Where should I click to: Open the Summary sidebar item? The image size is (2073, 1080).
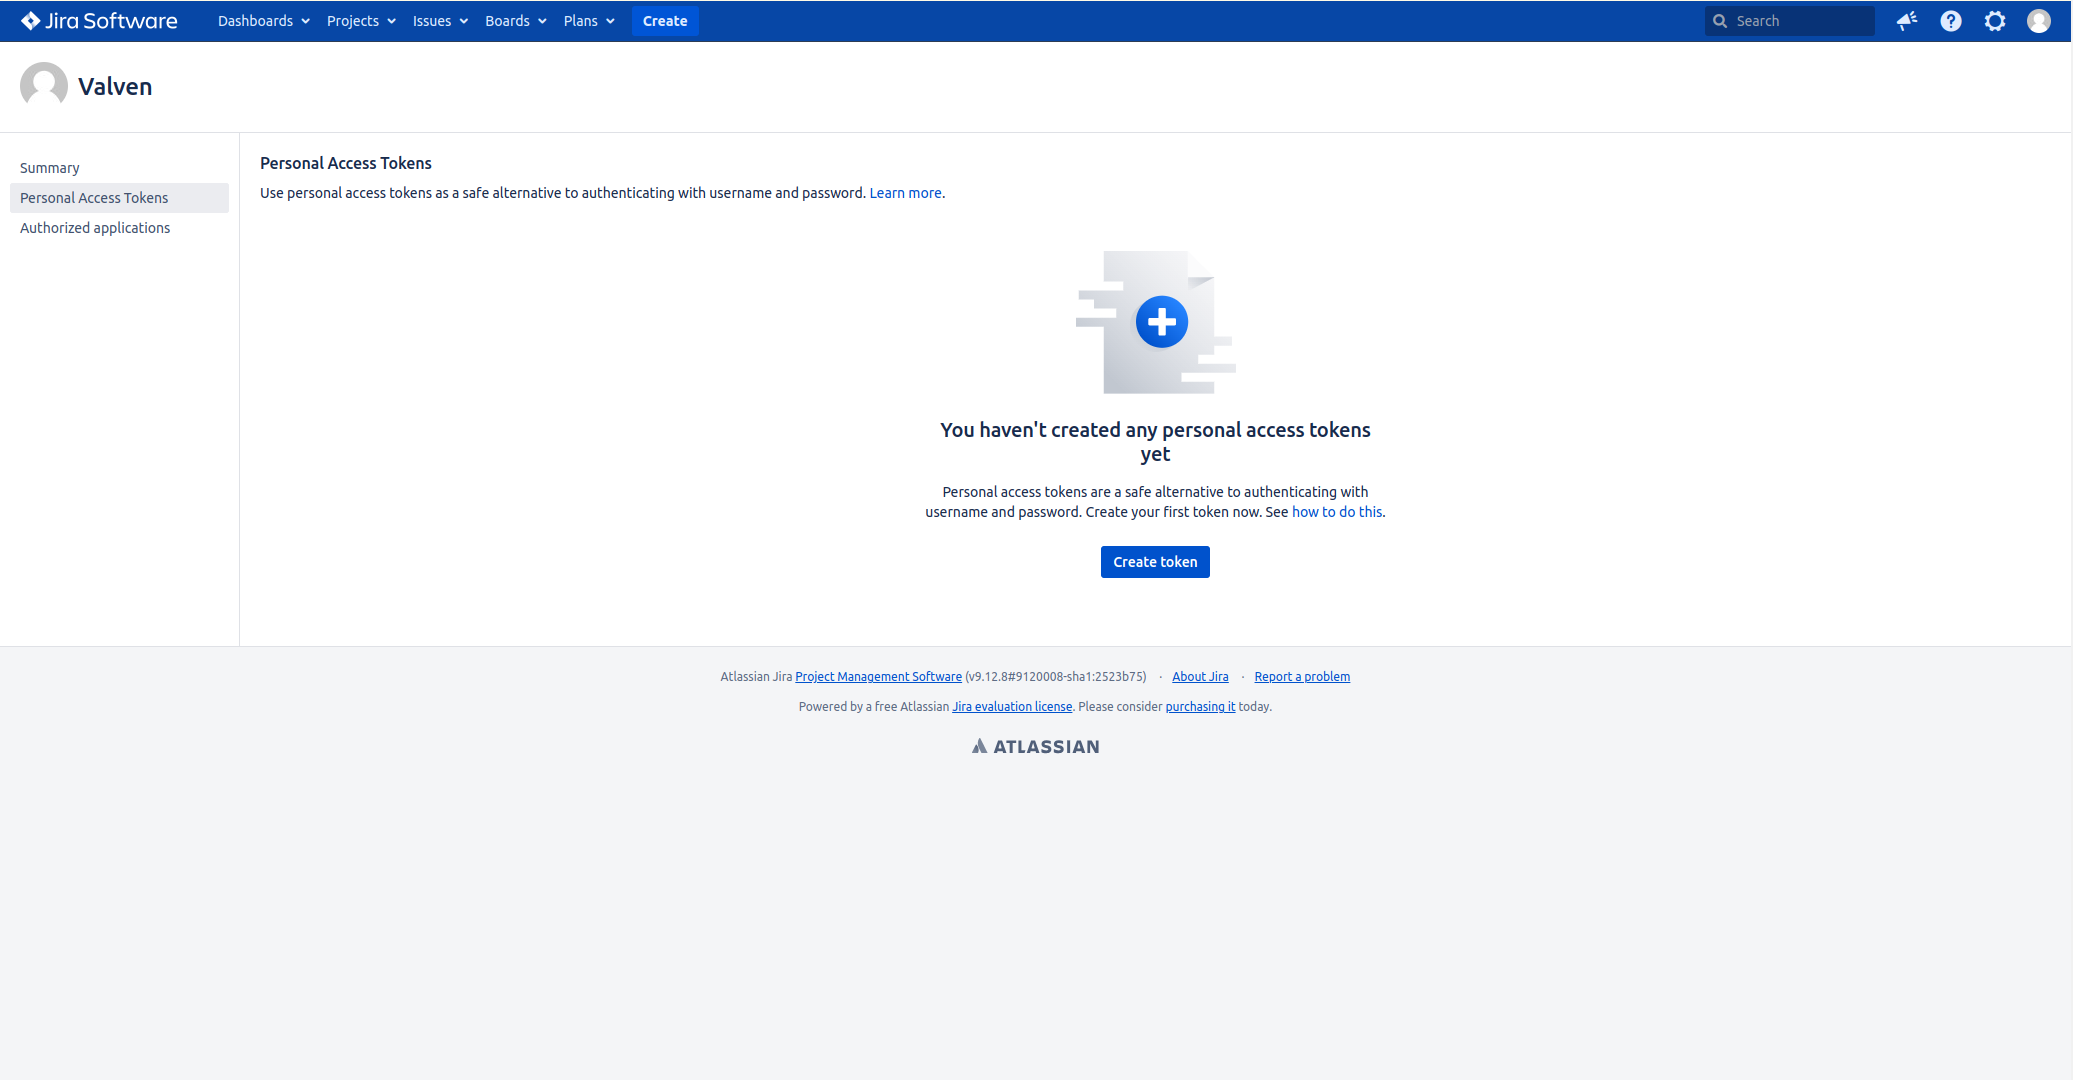[119, 168]
